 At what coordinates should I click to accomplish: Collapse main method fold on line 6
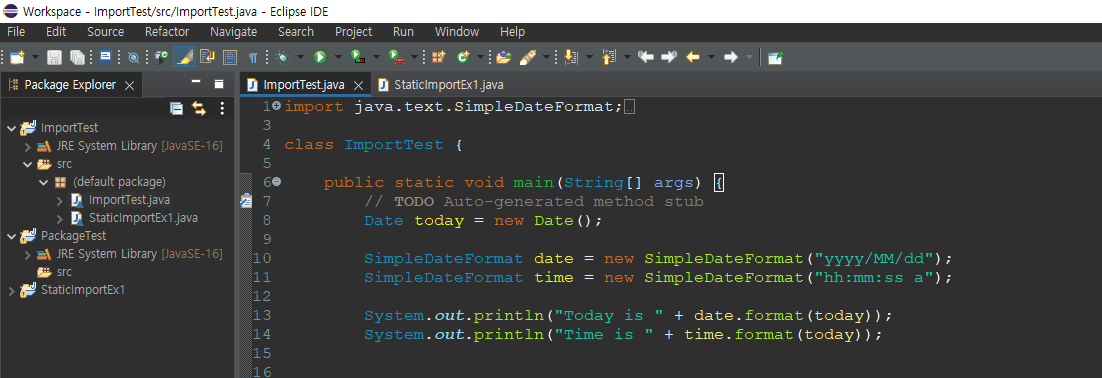coord(276,182)
